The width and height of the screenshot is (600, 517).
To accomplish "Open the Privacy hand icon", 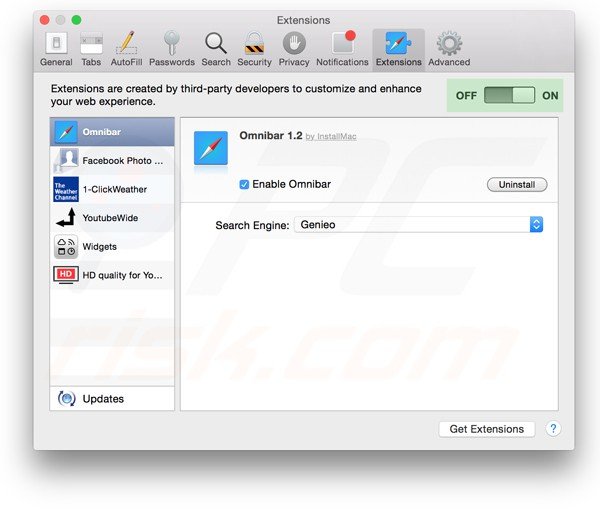I will tap(294, 43).
